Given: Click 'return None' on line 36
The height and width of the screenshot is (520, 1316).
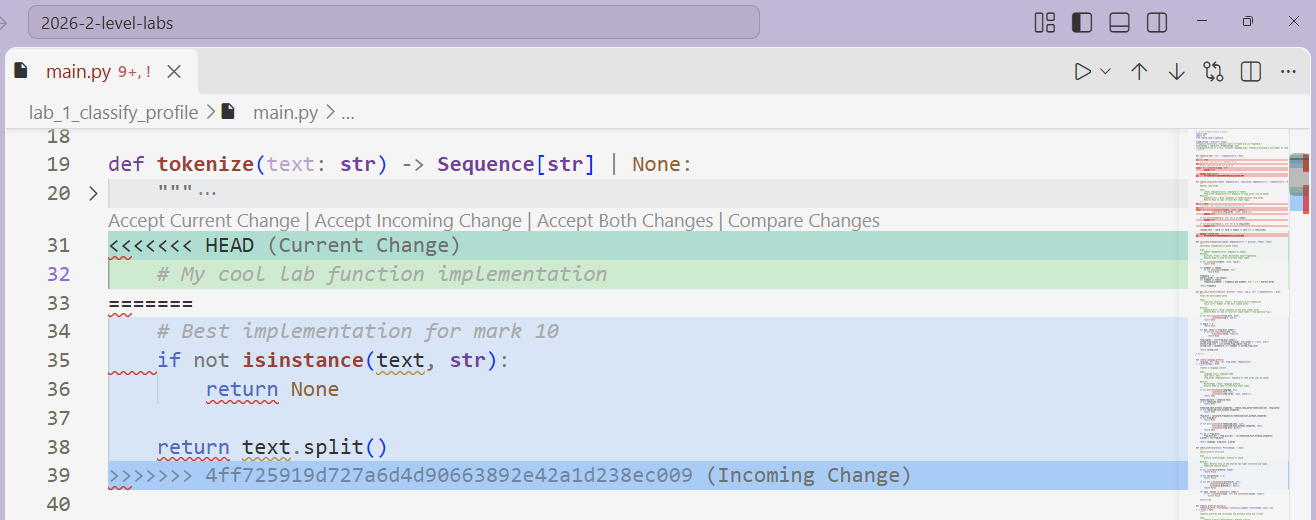Looking at the screenshot, I should [x=272, y=389].
